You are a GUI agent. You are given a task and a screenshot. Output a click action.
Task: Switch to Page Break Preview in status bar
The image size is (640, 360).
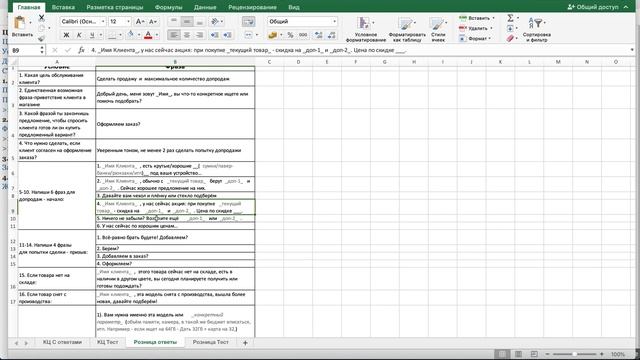(534, 354)
